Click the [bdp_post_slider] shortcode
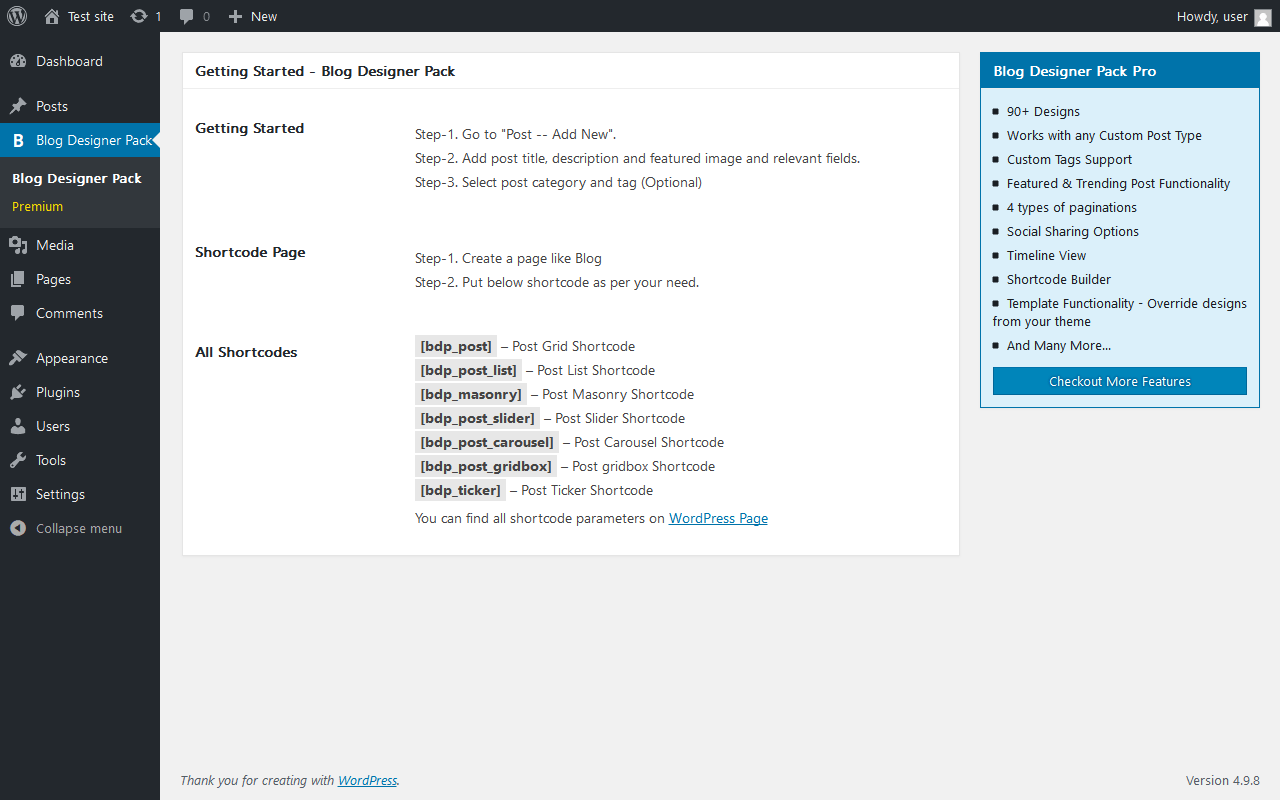Viewport: 1280px width, 800px height. 477,418
